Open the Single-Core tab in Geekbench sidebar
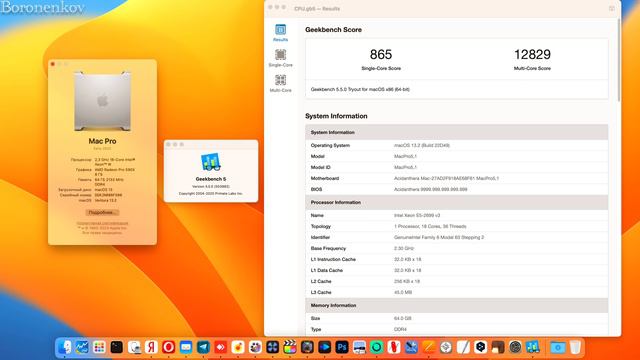The image size is (640, 360). coord(280,58)
